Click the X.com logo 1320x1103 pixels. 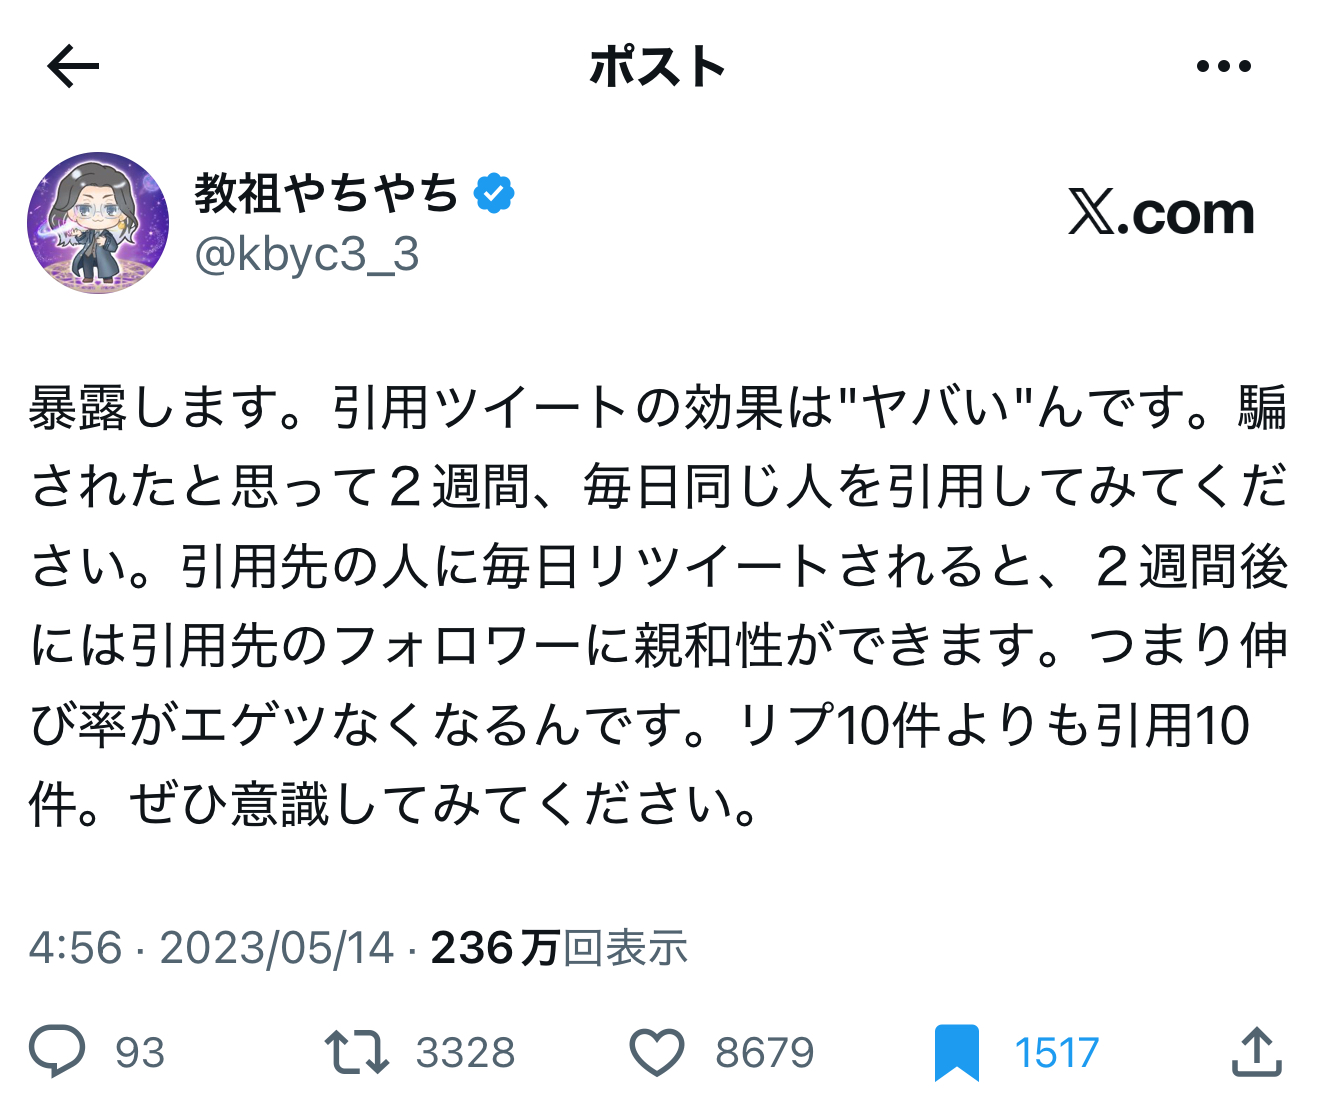point(1161,213)
